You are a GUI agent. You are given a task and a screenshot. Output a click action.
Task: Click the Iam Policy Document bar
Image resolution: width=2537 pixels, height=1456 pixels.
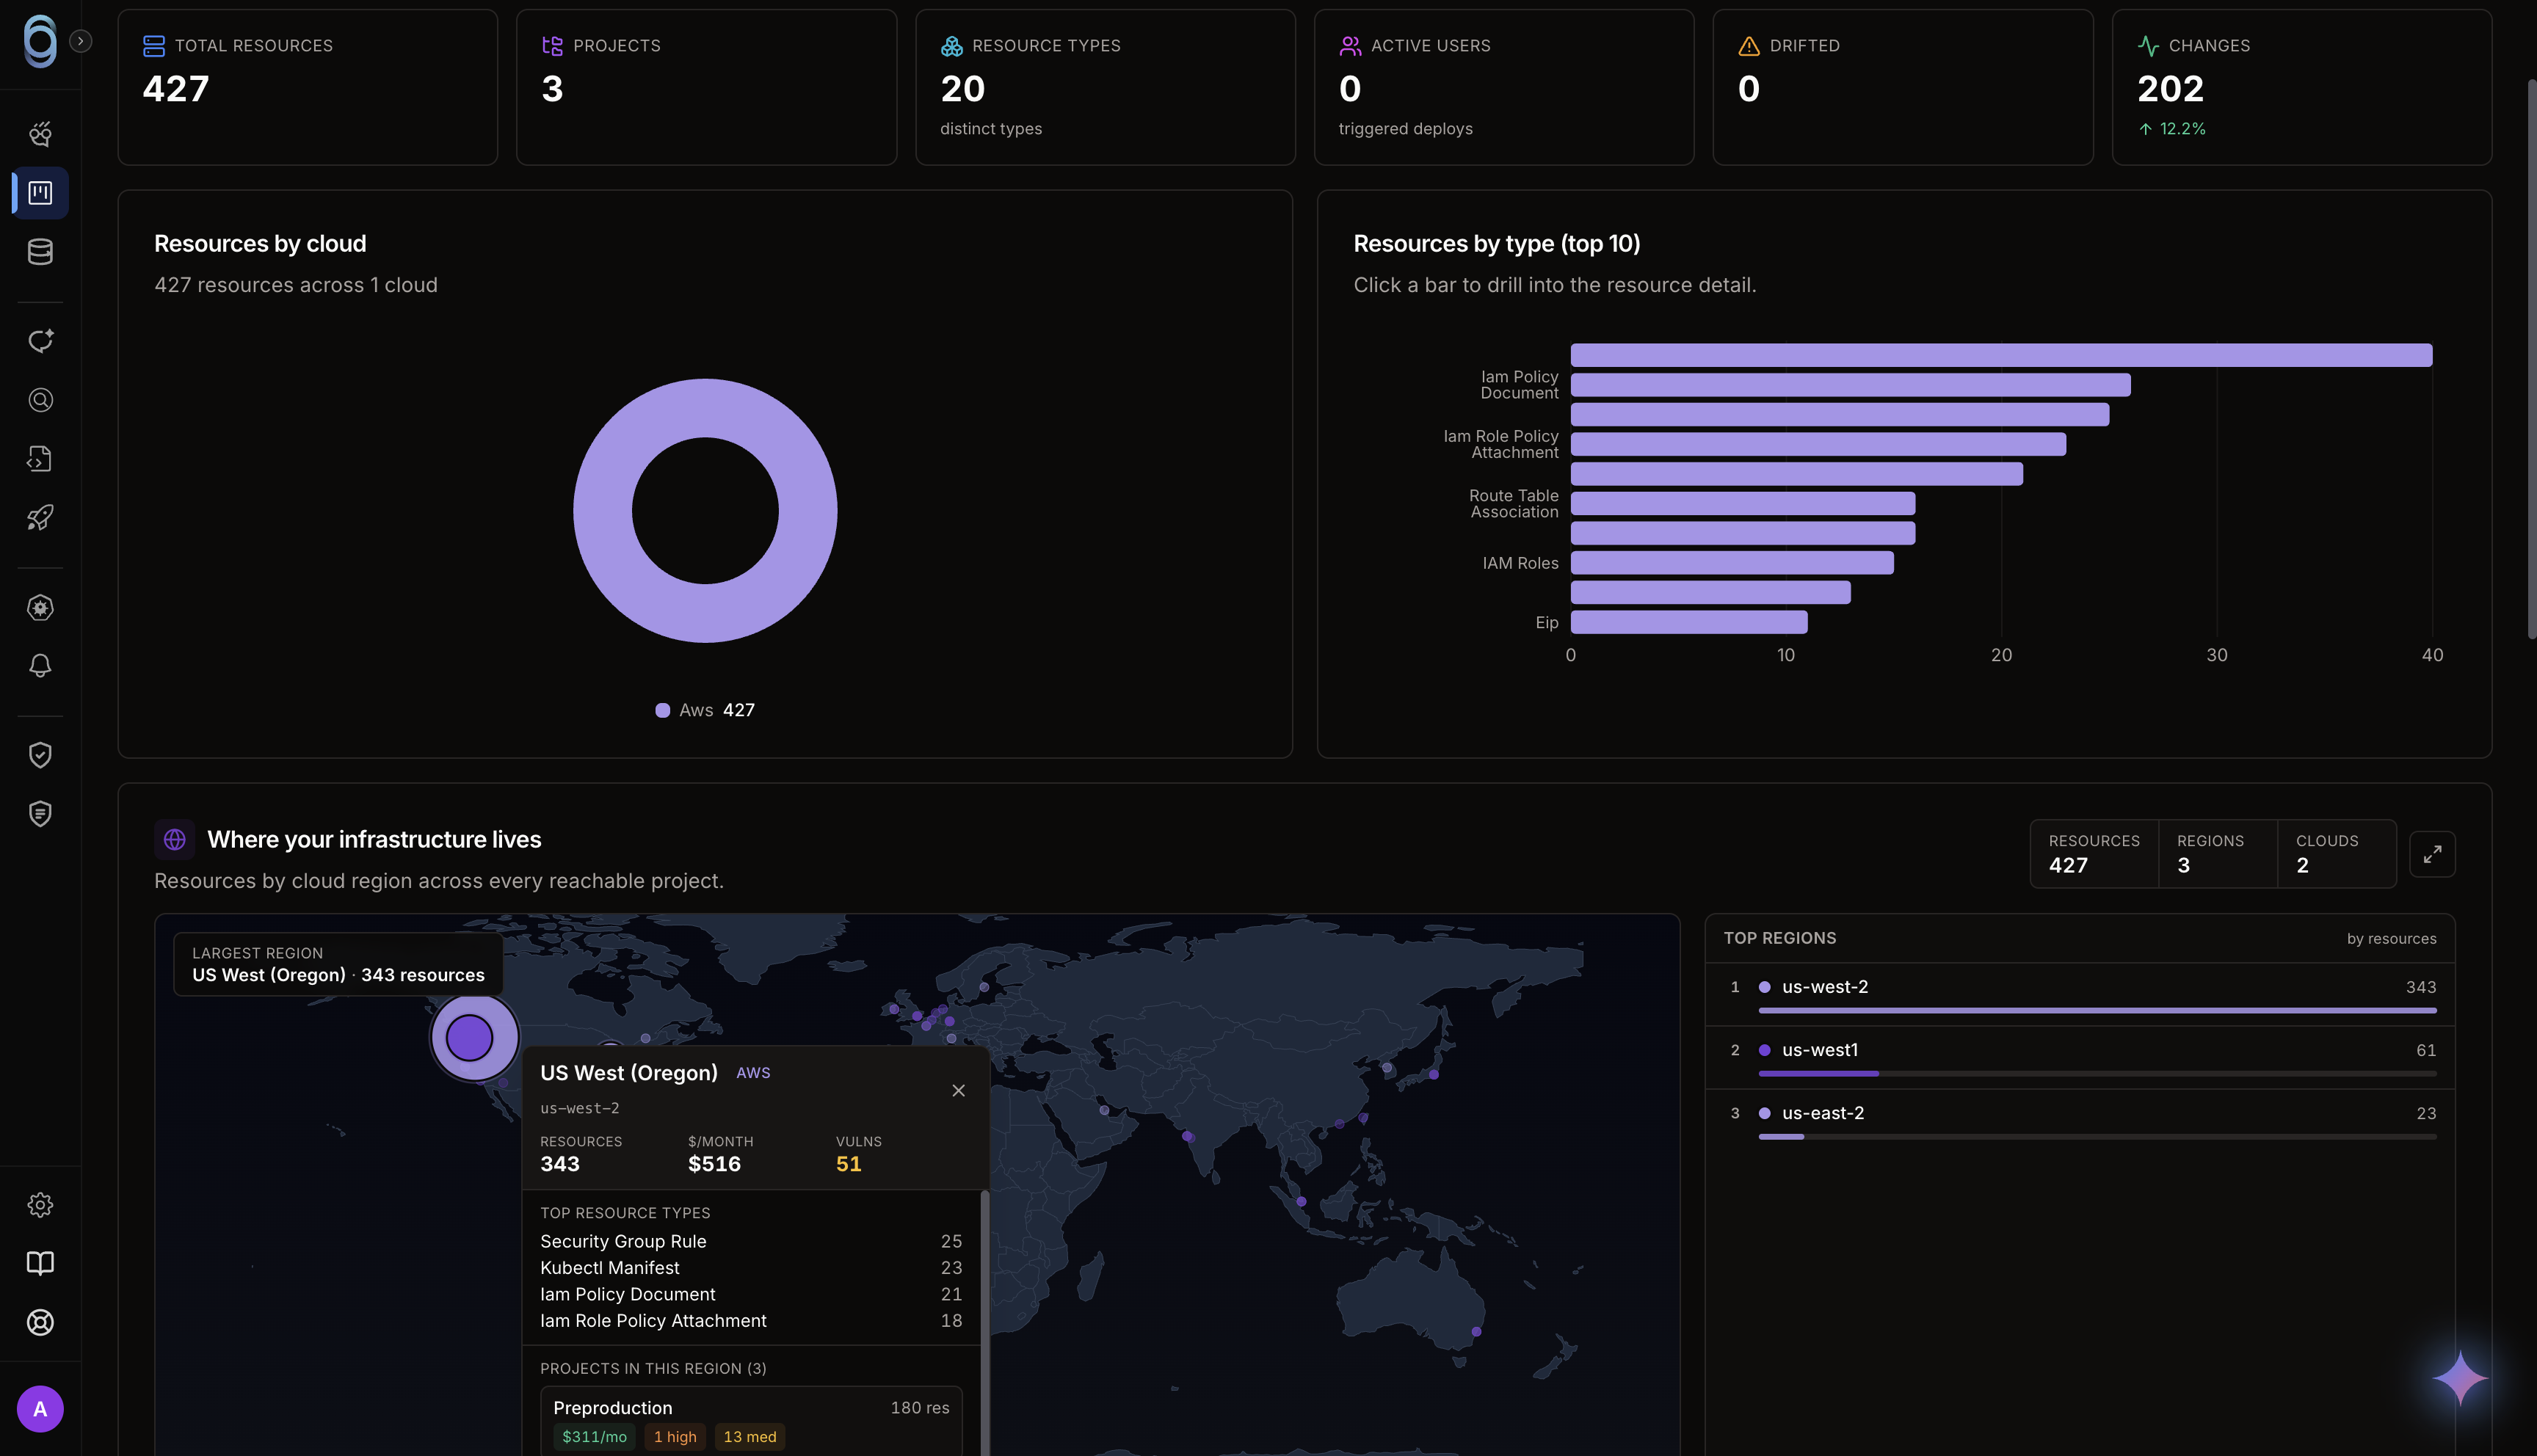[1850, 385]
